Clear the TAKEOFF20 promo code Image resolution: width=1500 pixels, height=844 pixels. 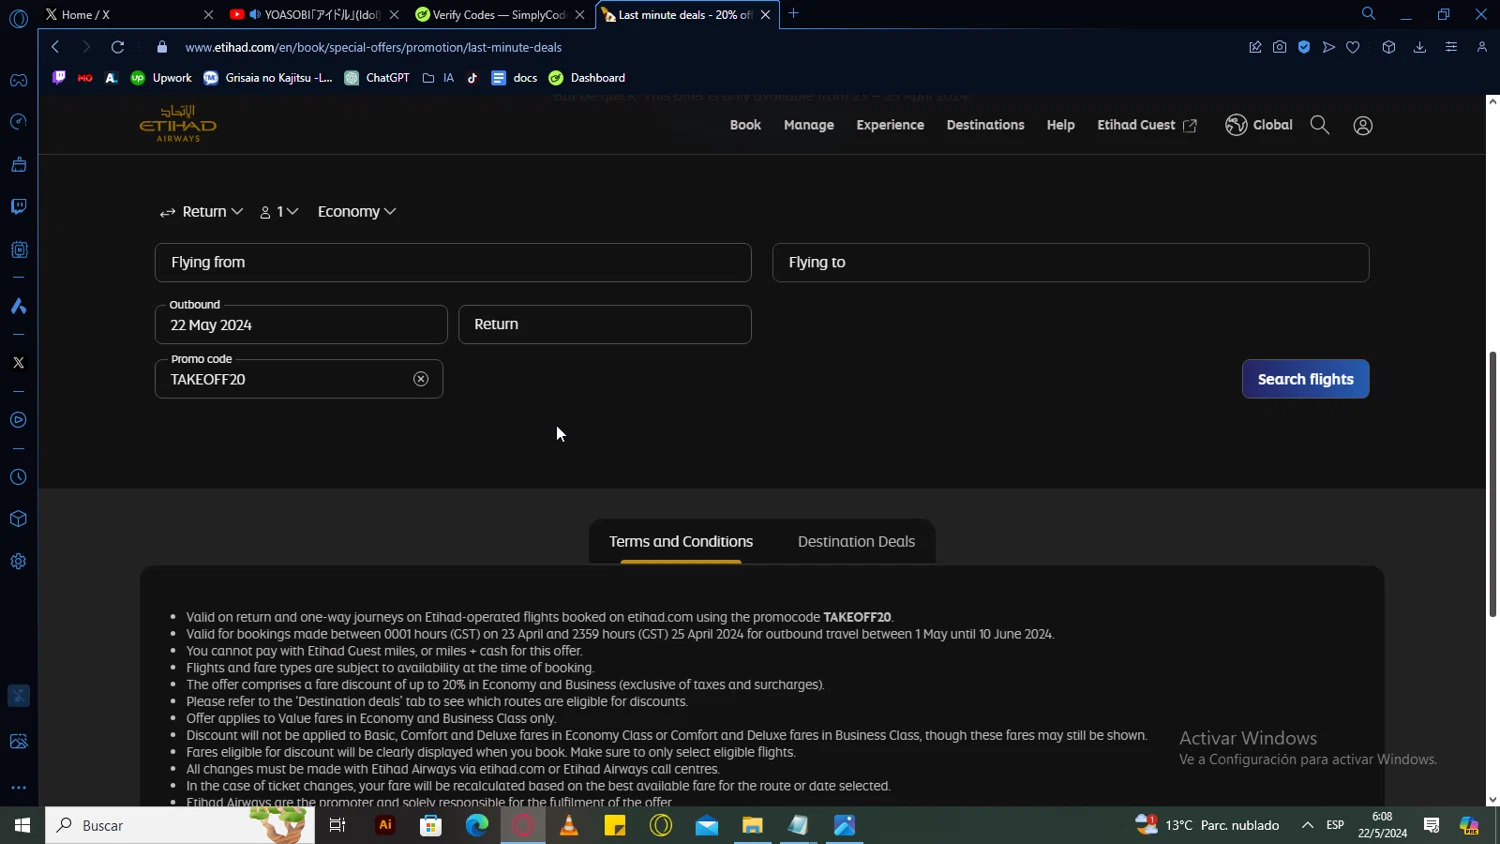click(421, 379)
